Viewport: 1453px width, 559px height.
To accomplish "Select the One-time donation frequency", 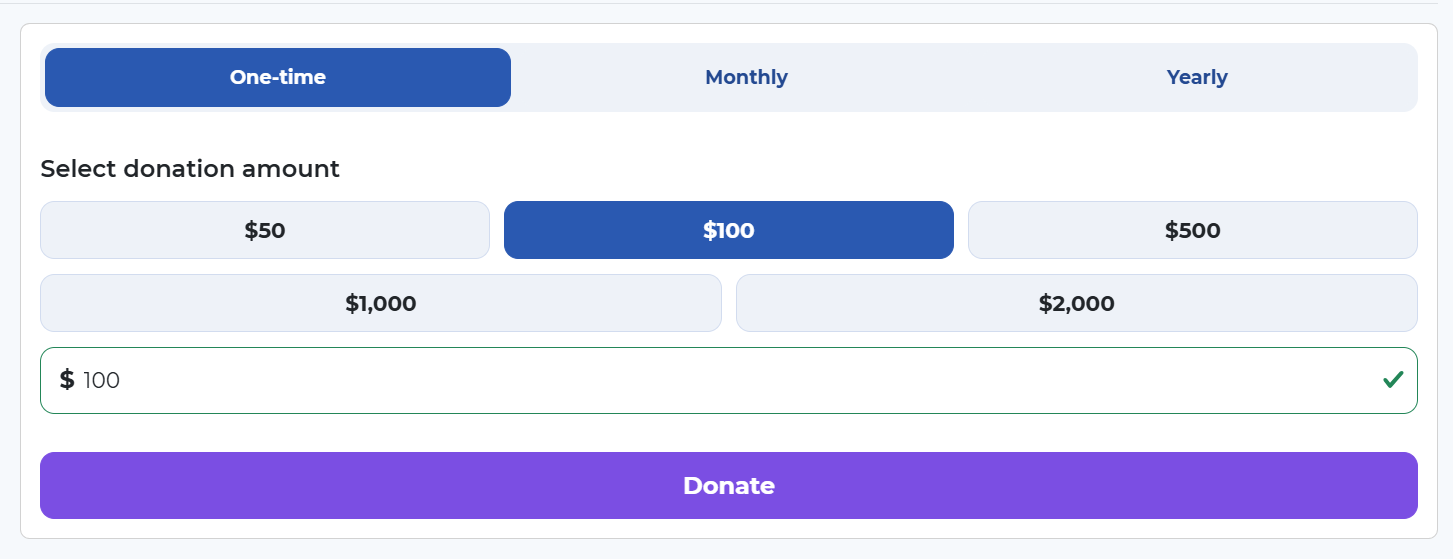I will point(278,77).
